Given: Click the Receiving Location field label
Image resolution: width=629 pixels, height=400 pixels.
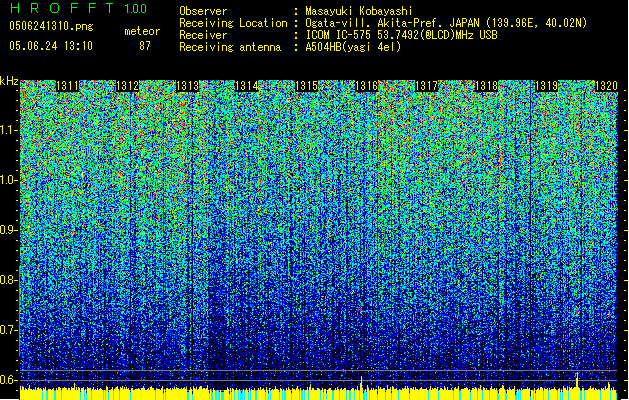Looking at the screenshot, I should tap(233, 23).
